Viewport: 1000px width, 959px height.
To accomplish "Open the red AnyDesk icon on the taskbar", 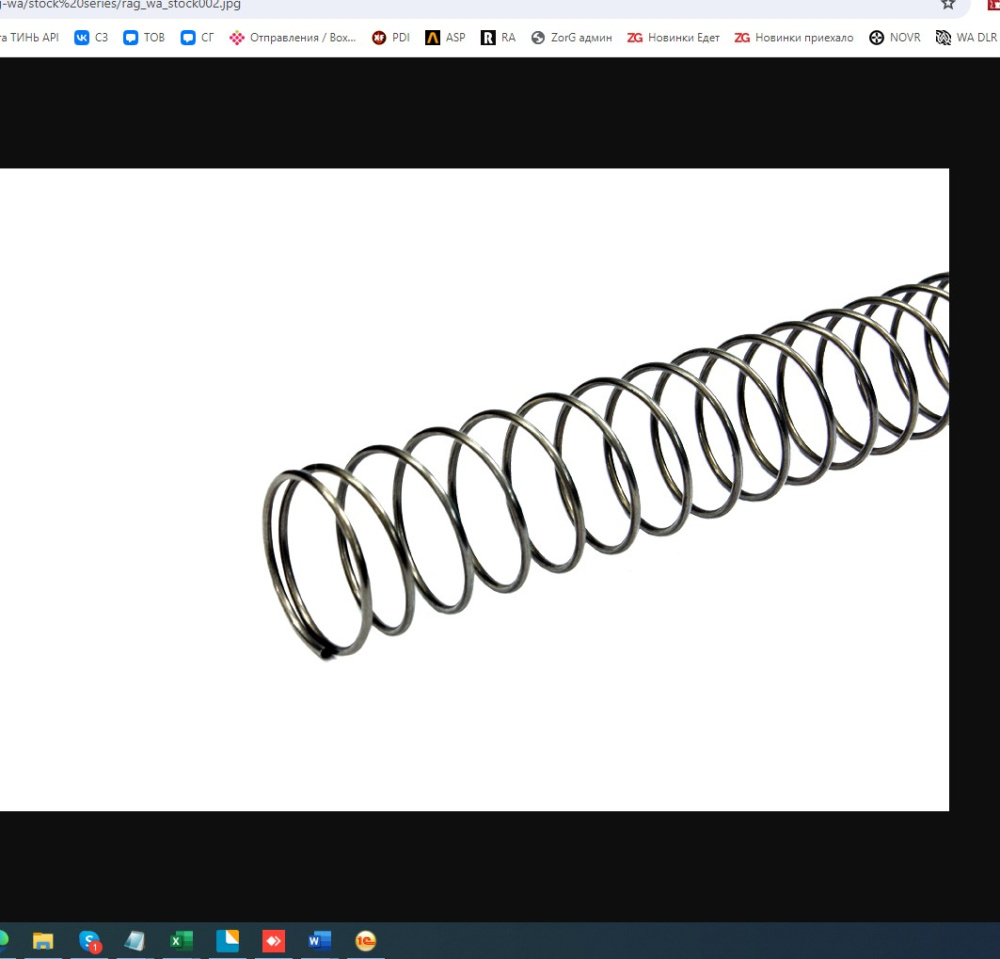I will [274, 941].
